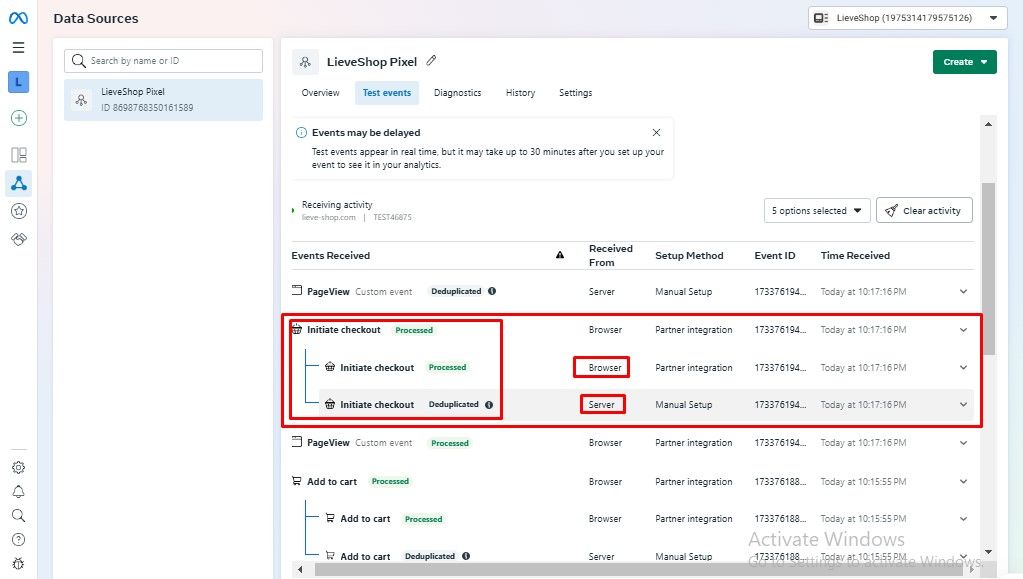The height and width of the screenshot is (579, 1023).
Task: Expand top Add to cart row chevron
Action: pos(963,482)
